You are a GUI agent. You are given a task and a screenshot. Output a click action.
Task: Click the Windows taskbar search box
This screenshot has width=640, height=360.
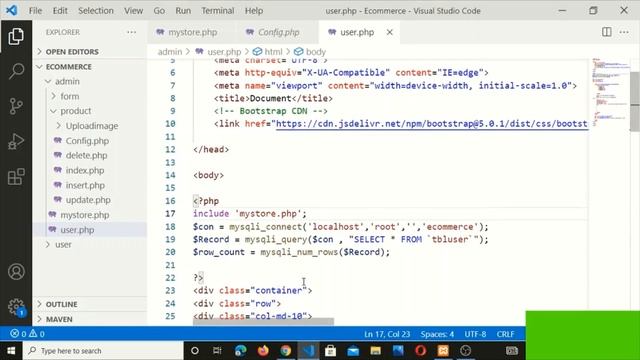tap(102, 351)
